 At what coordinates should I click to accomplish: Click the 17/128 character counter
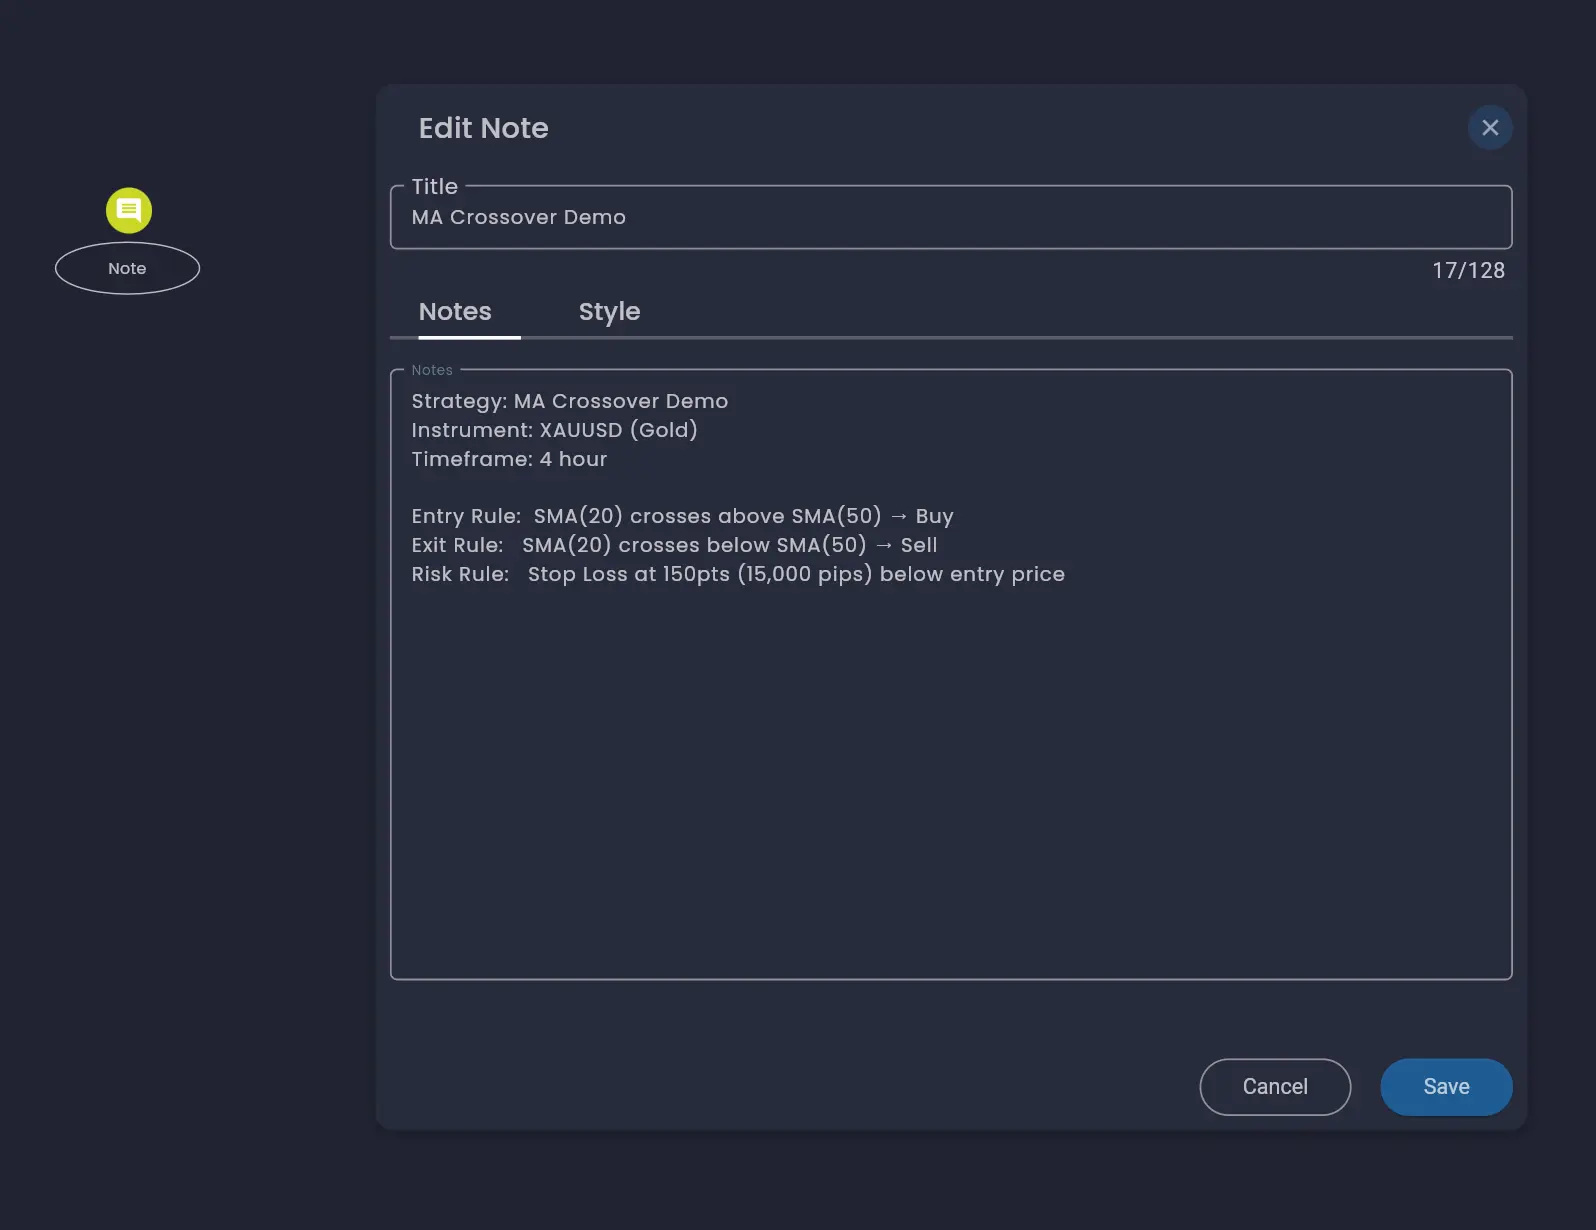(1467, 271)
